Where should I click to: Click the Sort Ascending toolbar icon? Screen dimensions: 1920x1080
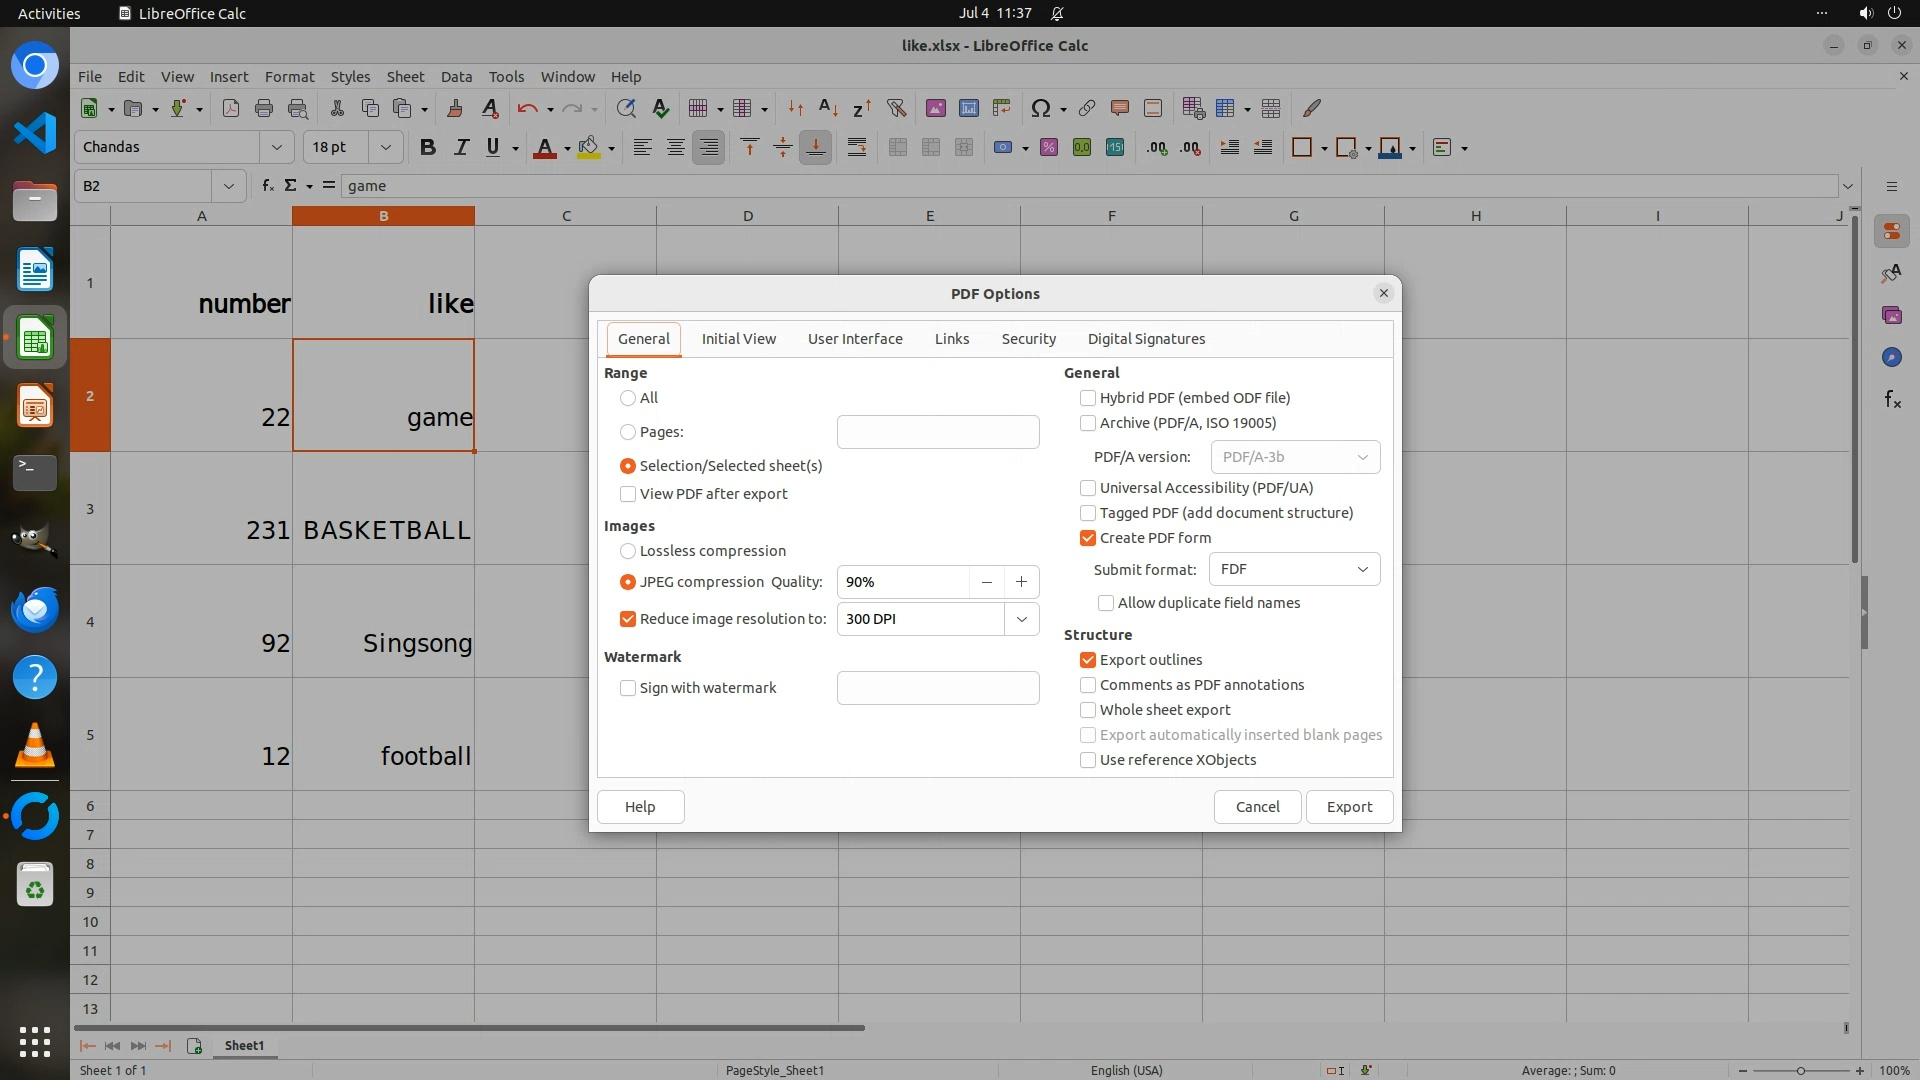[x=828, y=108]
